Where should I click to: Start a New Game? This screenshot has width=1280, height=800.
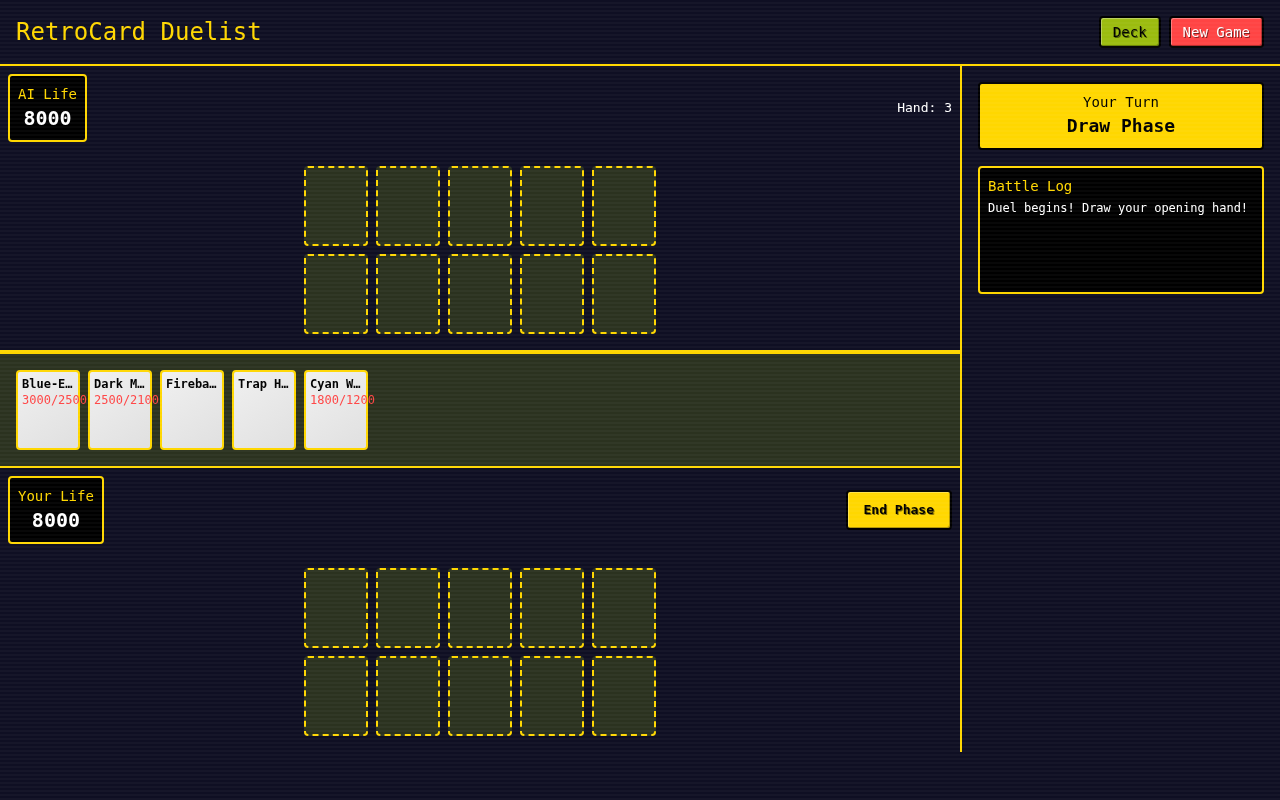[1216, 31]
